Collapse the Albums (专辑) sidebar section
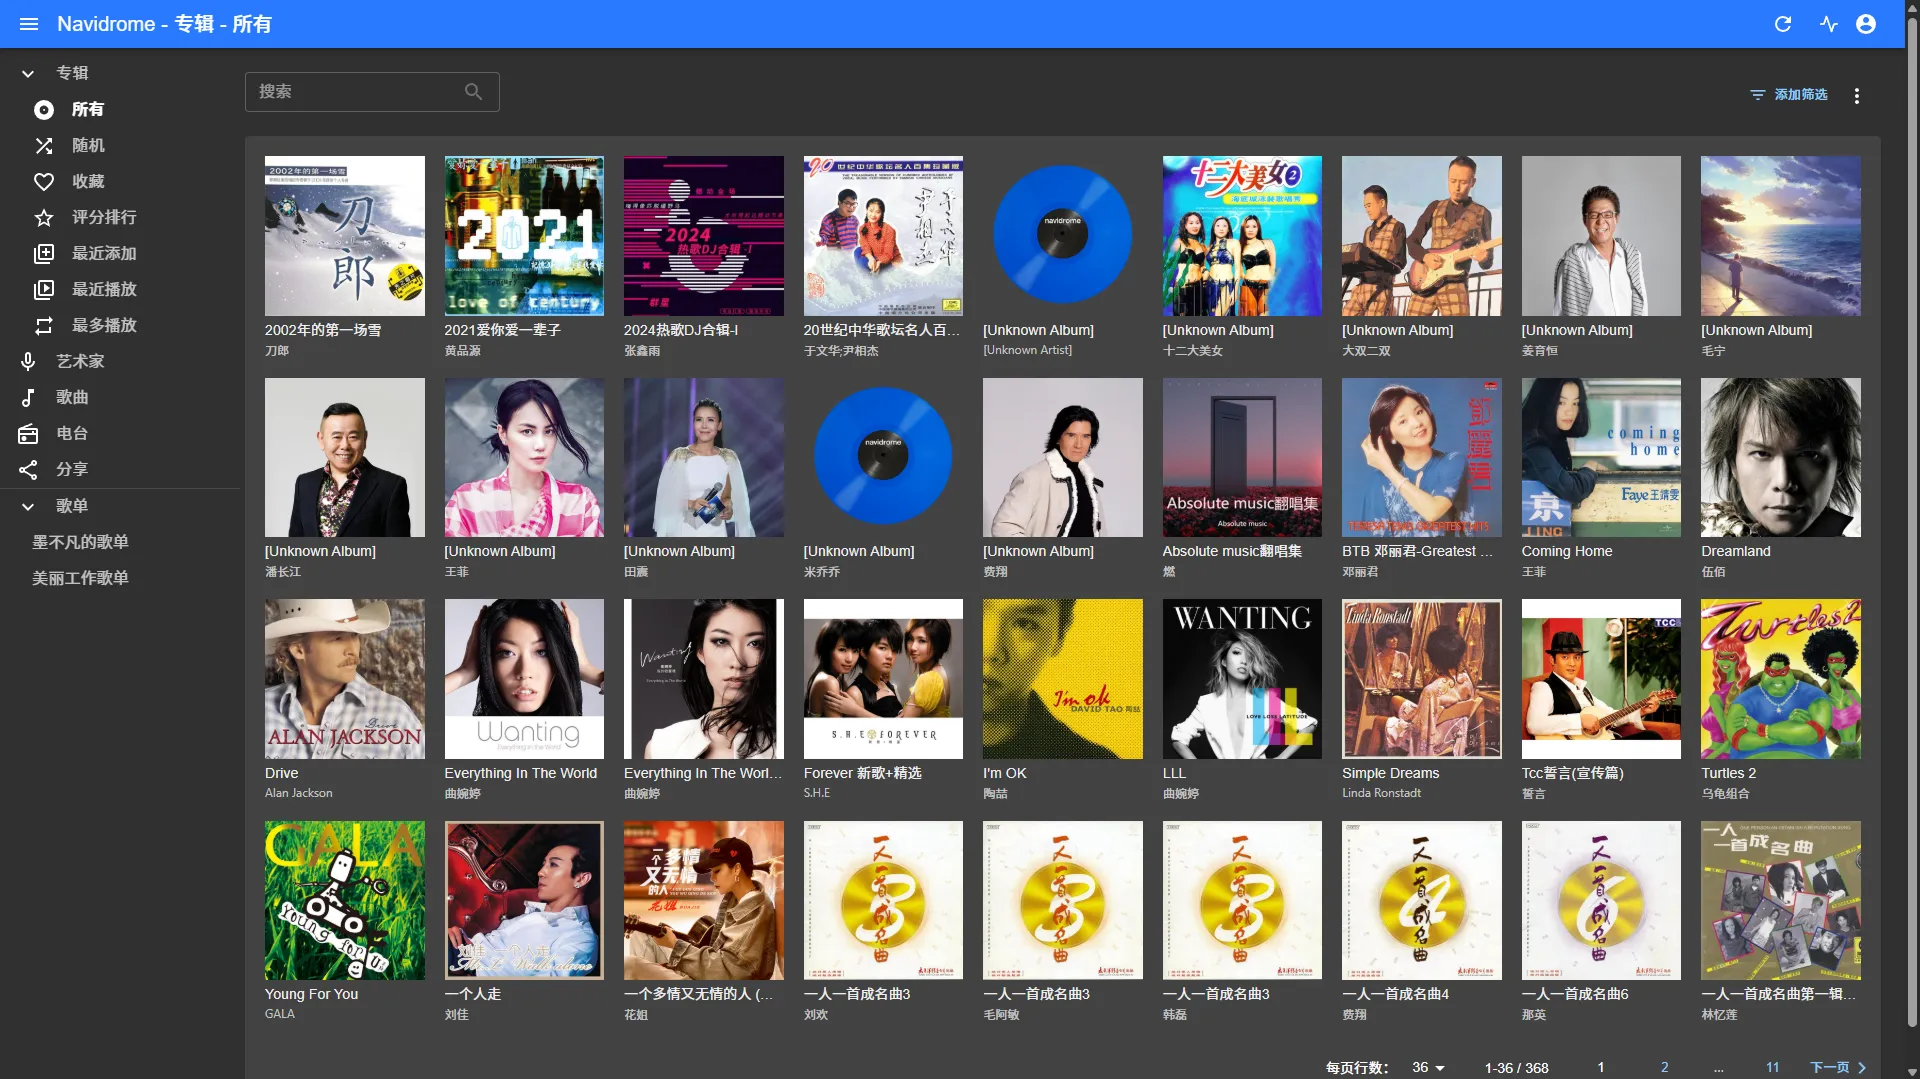 point(28,74)
